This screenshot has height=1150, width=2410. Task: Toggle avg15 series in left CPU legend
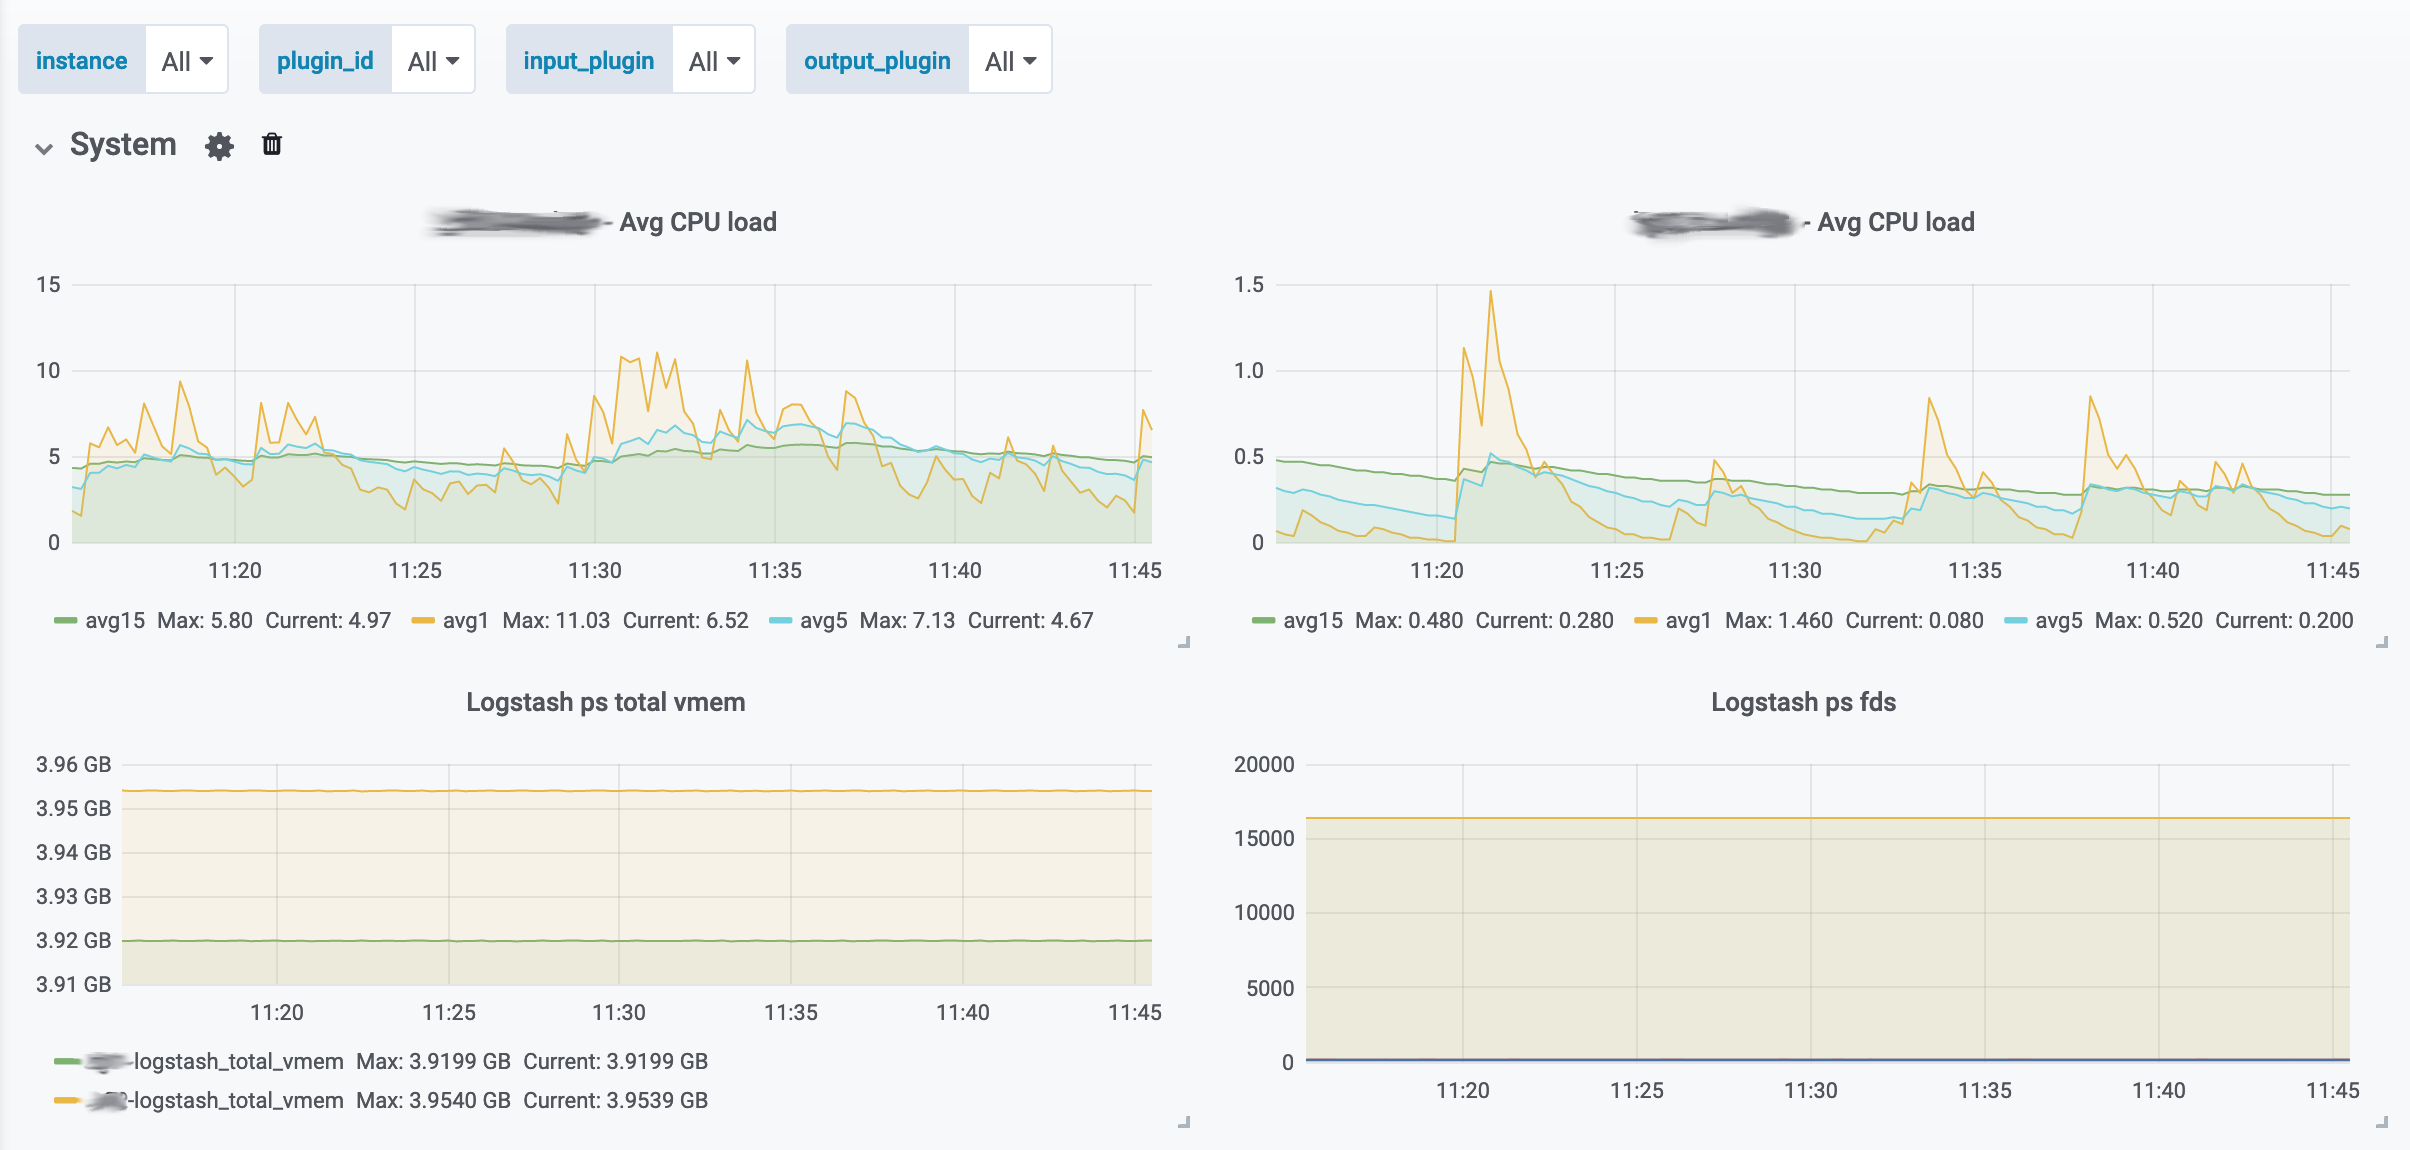[115, 621]
